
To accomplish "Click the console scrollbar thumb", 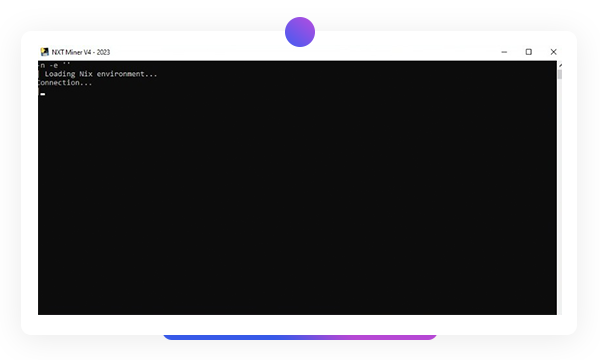I will click(x=560, y=74).
